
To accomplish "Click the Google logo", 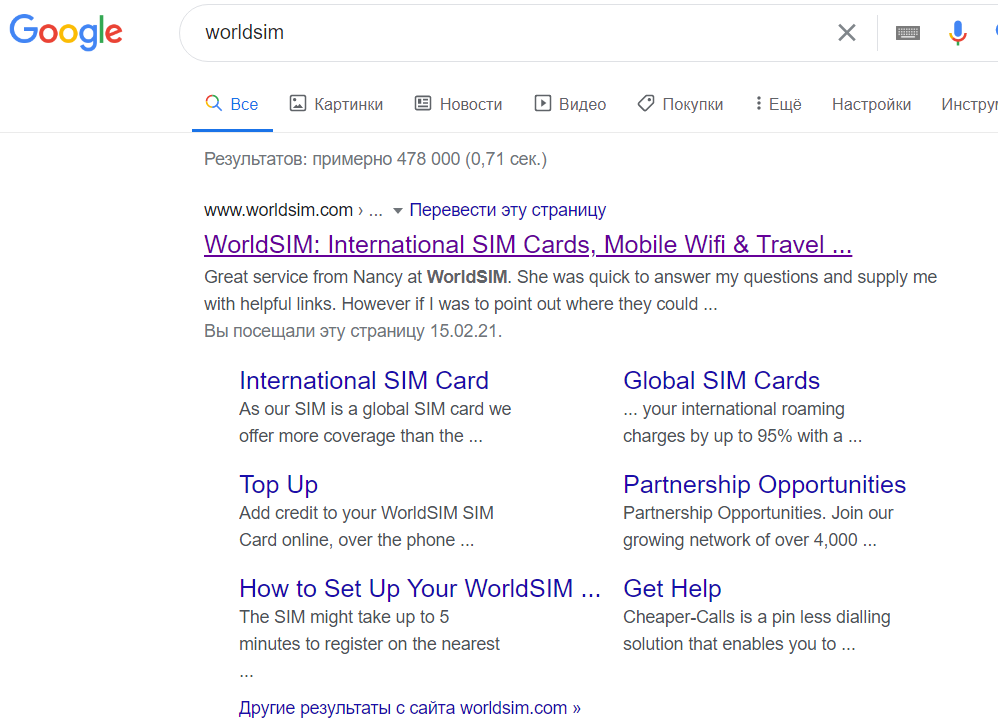I will point(66,32).
